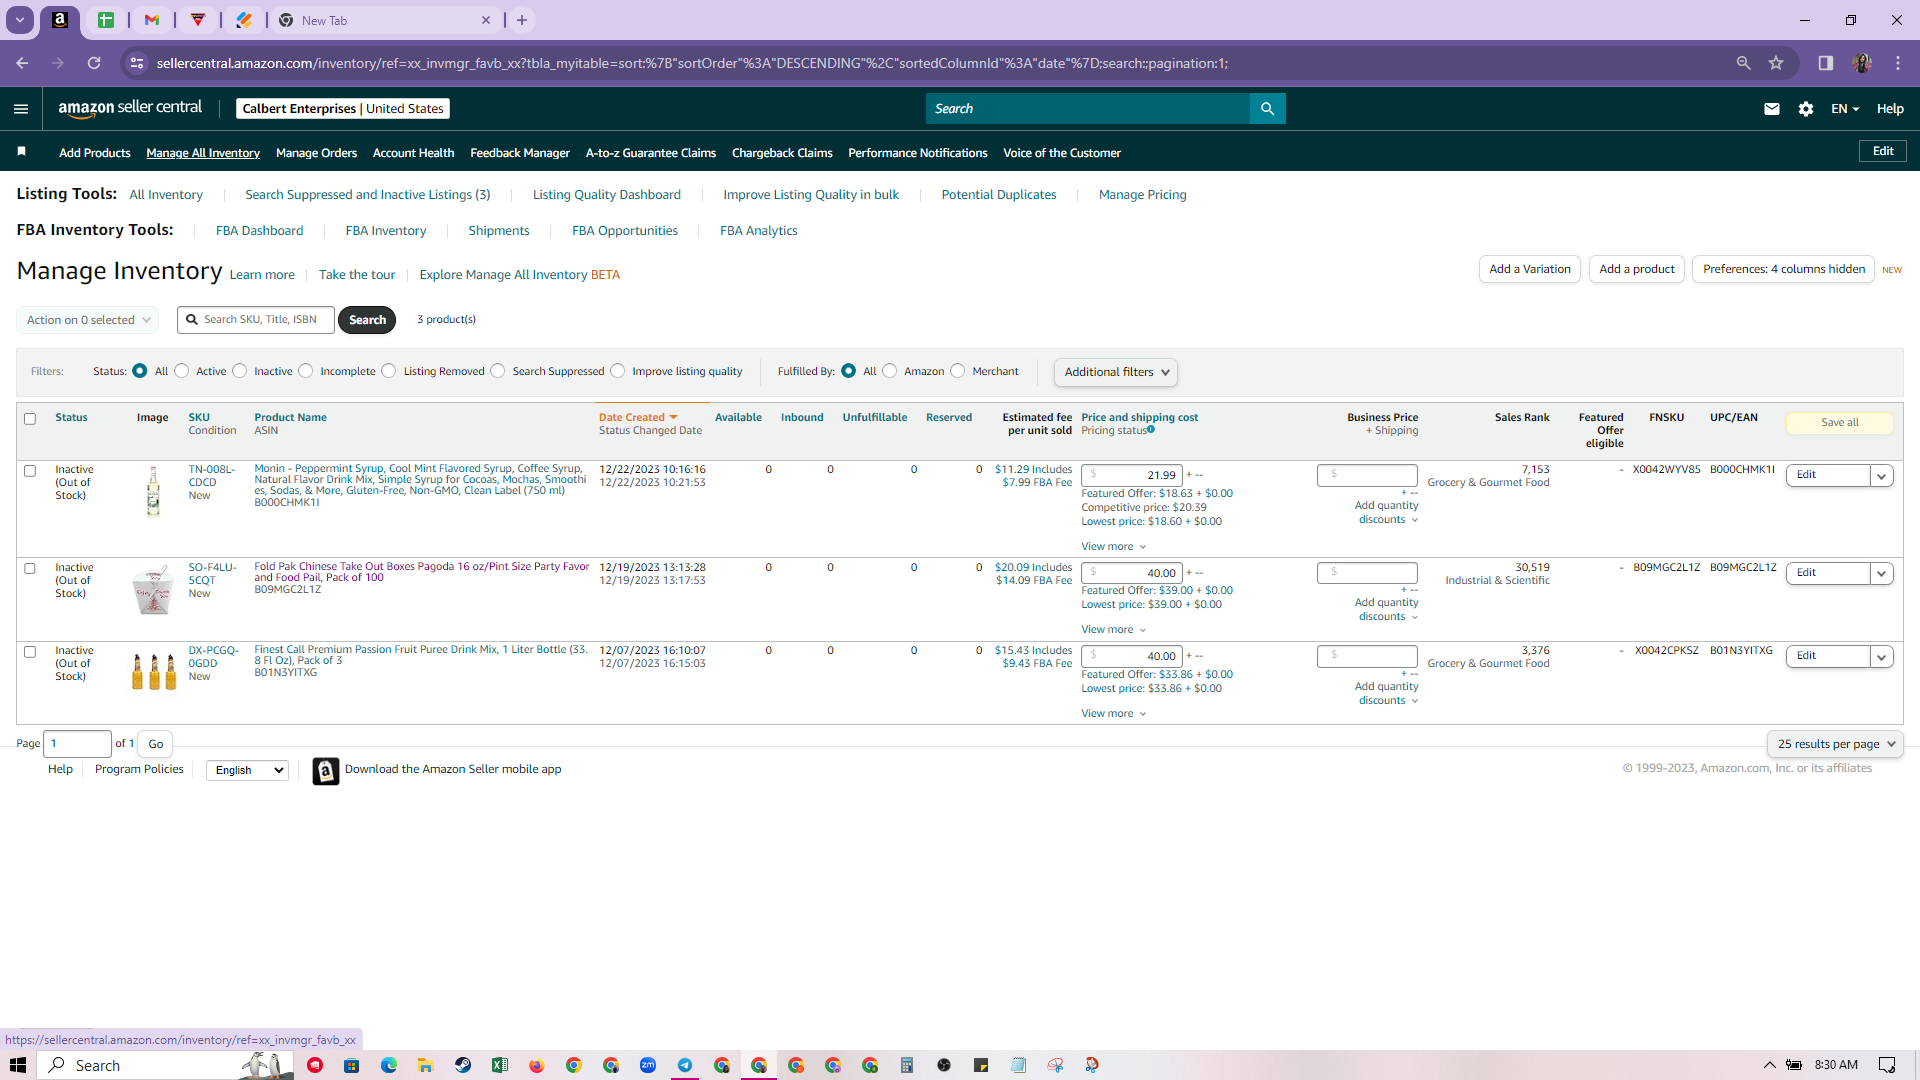This screenshot has height=1080, width=1920.
Task: Switch to the pinned green spreadsheet tab
Action: pyautogui.click(x=106, y=20)
